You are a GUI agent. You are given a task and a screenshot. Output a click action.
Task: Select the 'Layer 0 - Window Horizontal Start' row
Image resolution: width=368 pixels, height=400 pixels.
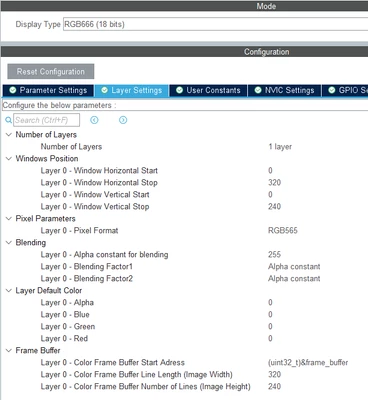(x=99, y=171)
